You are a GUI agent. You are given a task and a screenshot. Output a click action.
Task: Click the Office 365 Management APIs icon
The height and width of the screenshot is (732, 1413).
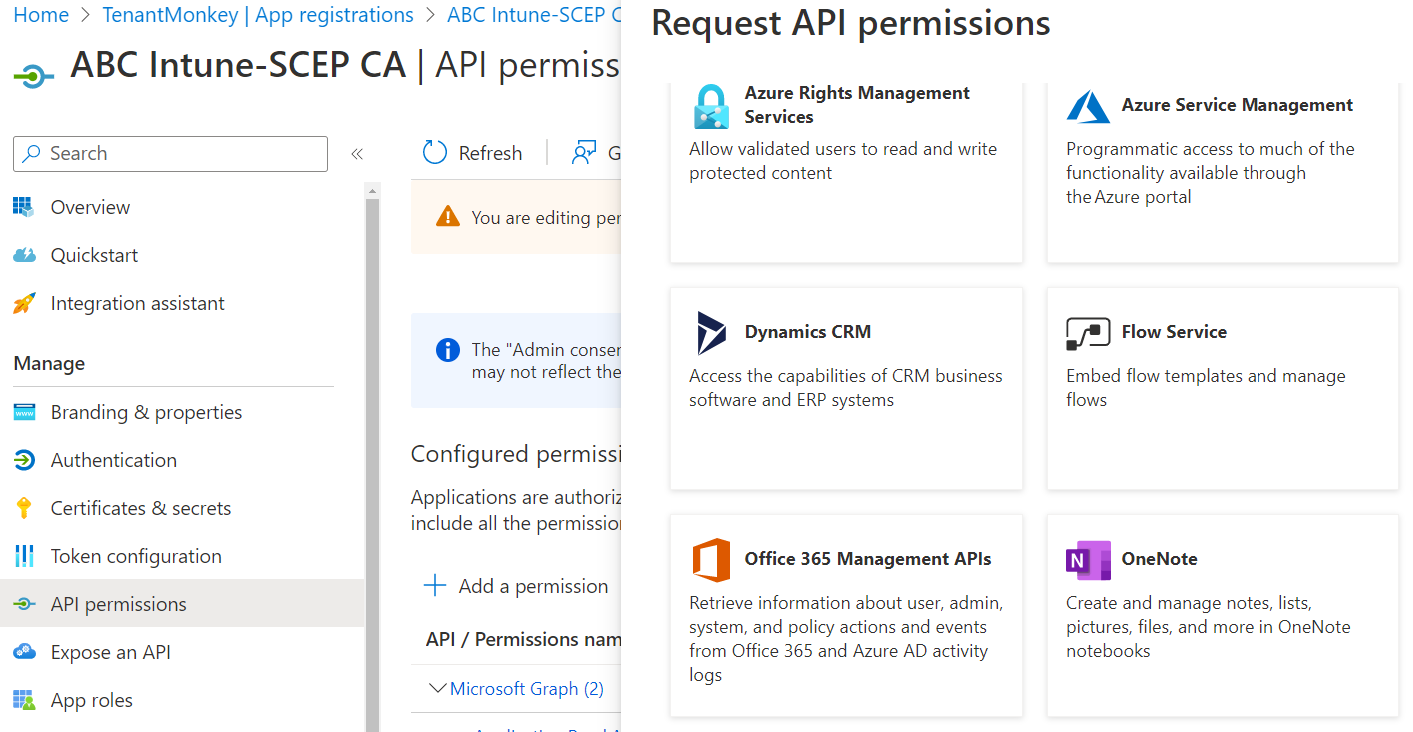click(x=711, y=560)
